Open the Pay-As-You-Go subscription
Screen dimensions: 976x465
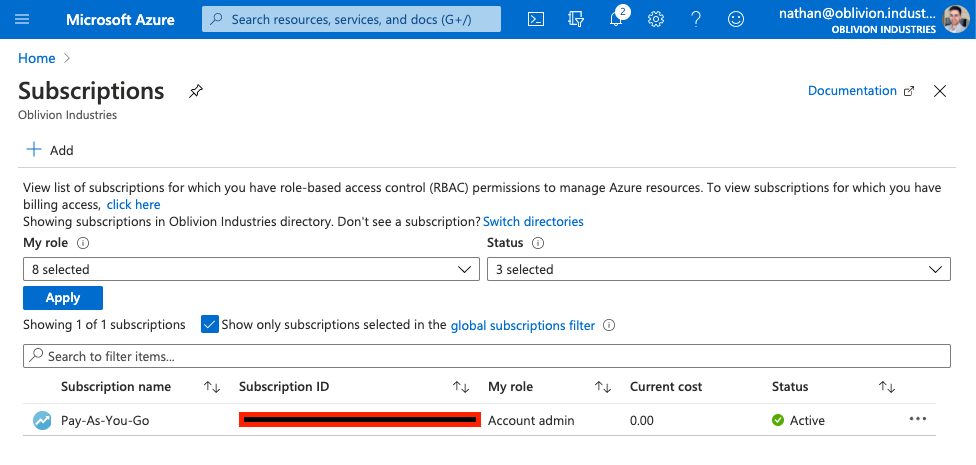(105, 420)
